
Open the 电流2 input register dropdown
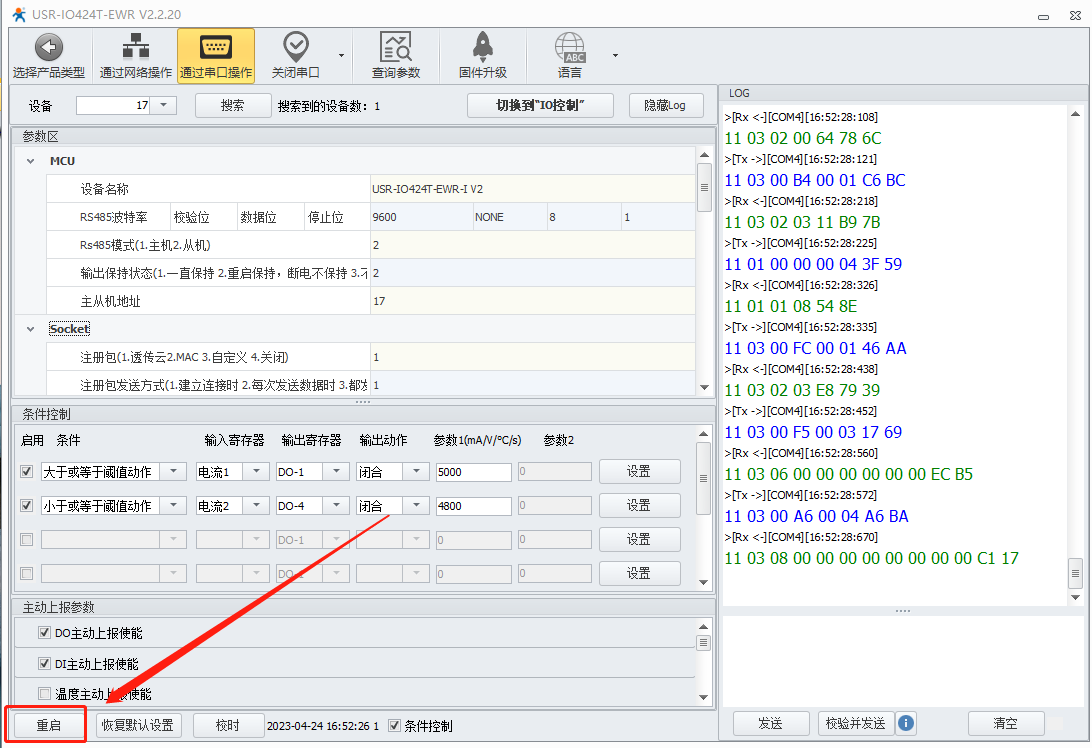(x=256, y=506)
